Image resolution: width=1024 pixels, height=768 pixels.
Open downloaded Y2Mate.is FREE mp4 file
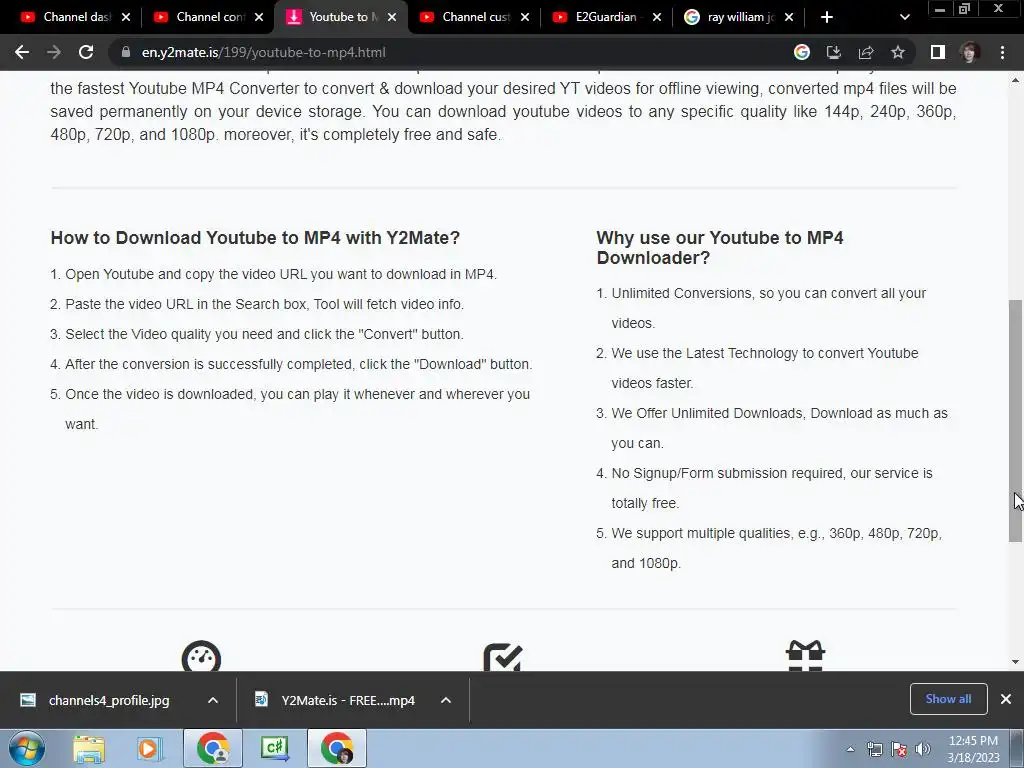(336, 700)
